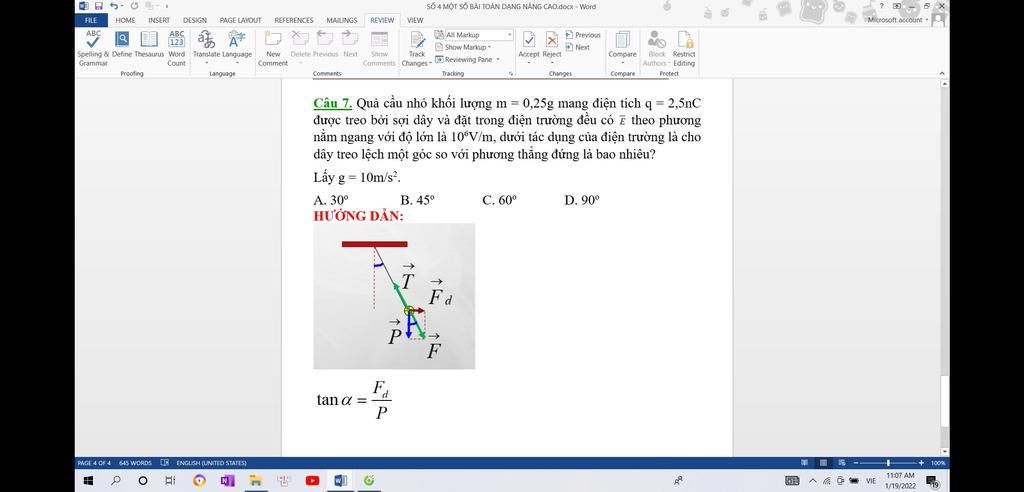Open the Reviewing Pane
The height and width of the screenshot is (492, 1024).
point(464,59)
